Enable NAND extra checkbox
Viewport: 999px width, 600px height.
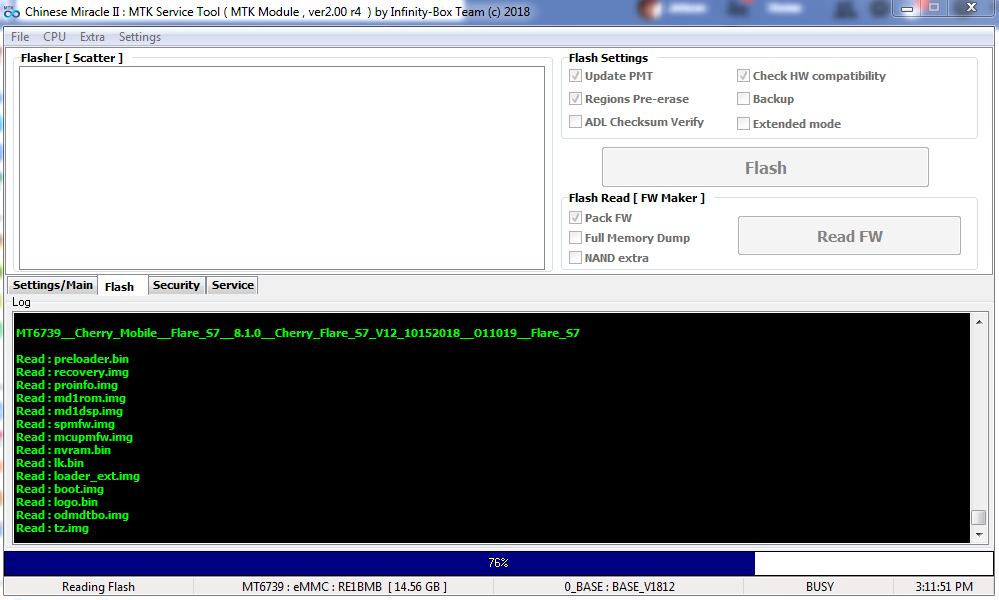[575, 258]
